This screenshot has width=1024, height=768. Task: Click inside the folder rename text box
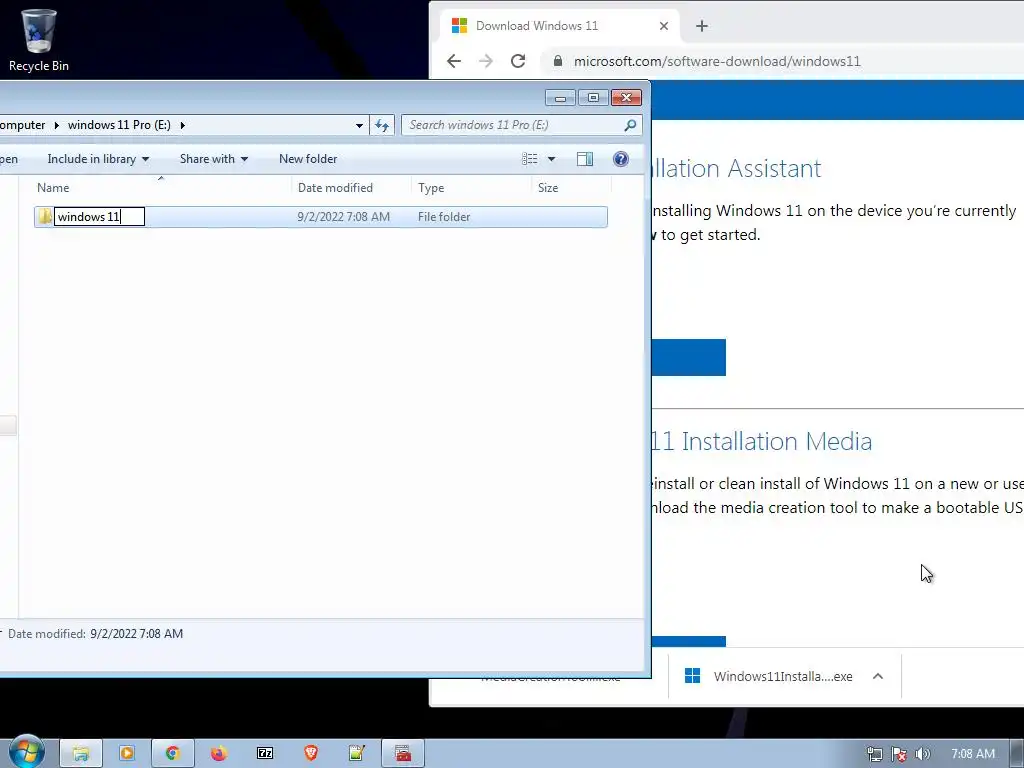point(99,217)
